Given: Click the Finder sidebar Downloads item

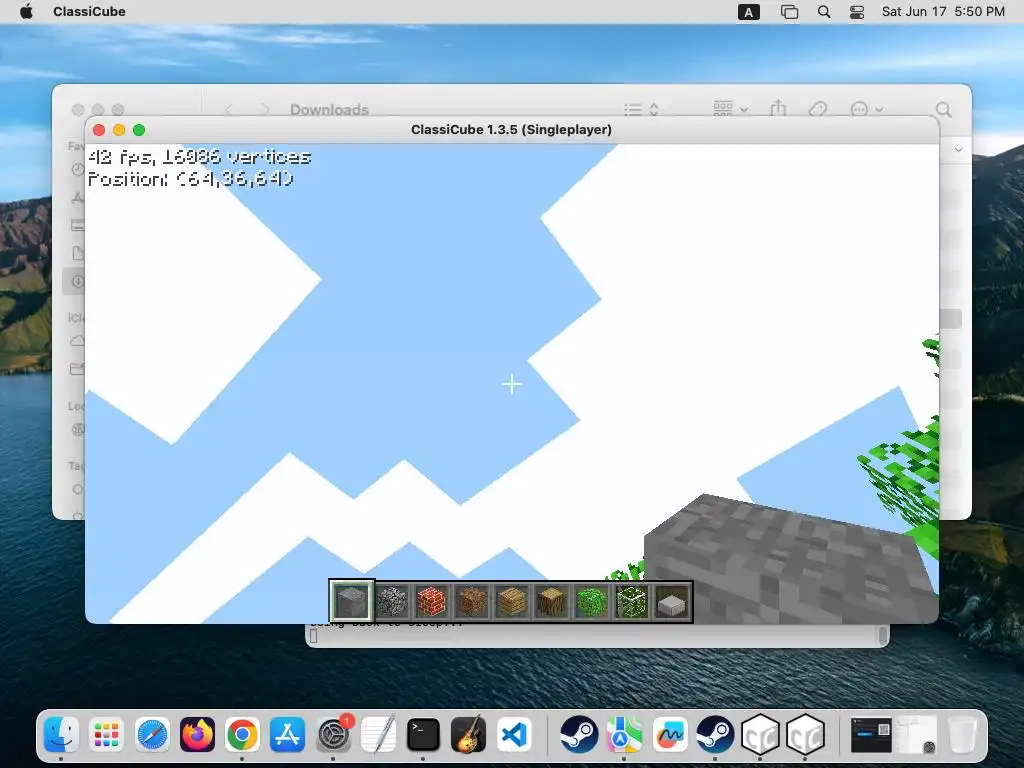Looking at the screenshot, I should click(74, 281).
